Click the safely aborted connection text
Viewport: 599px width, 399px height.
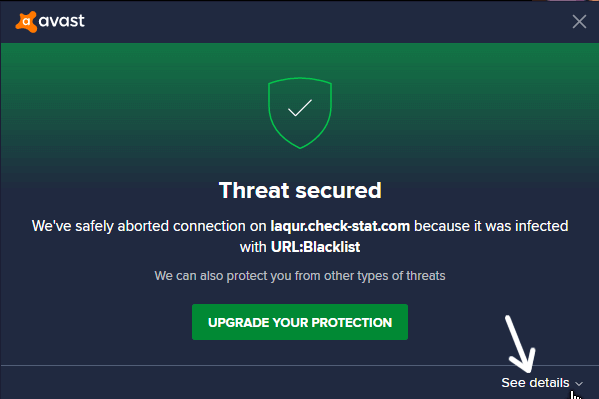[149, 226]
